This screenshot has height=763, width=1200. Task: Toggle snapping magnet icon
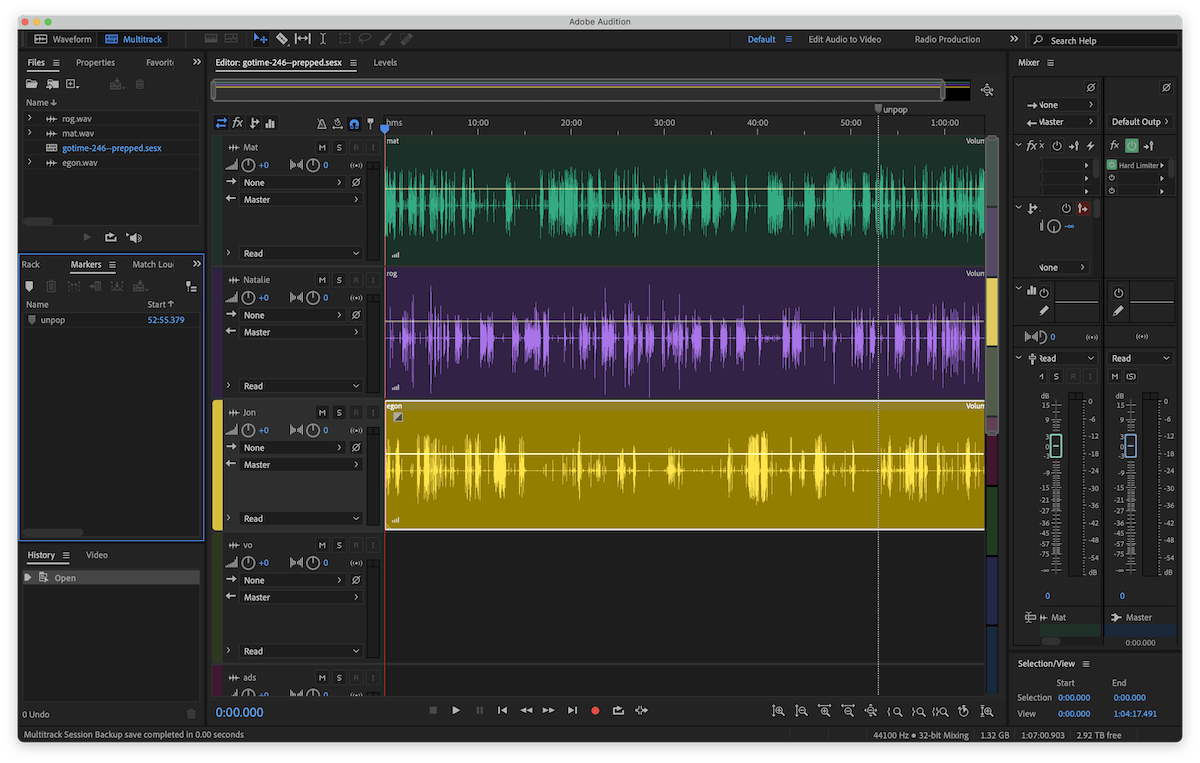click(354, 124)
